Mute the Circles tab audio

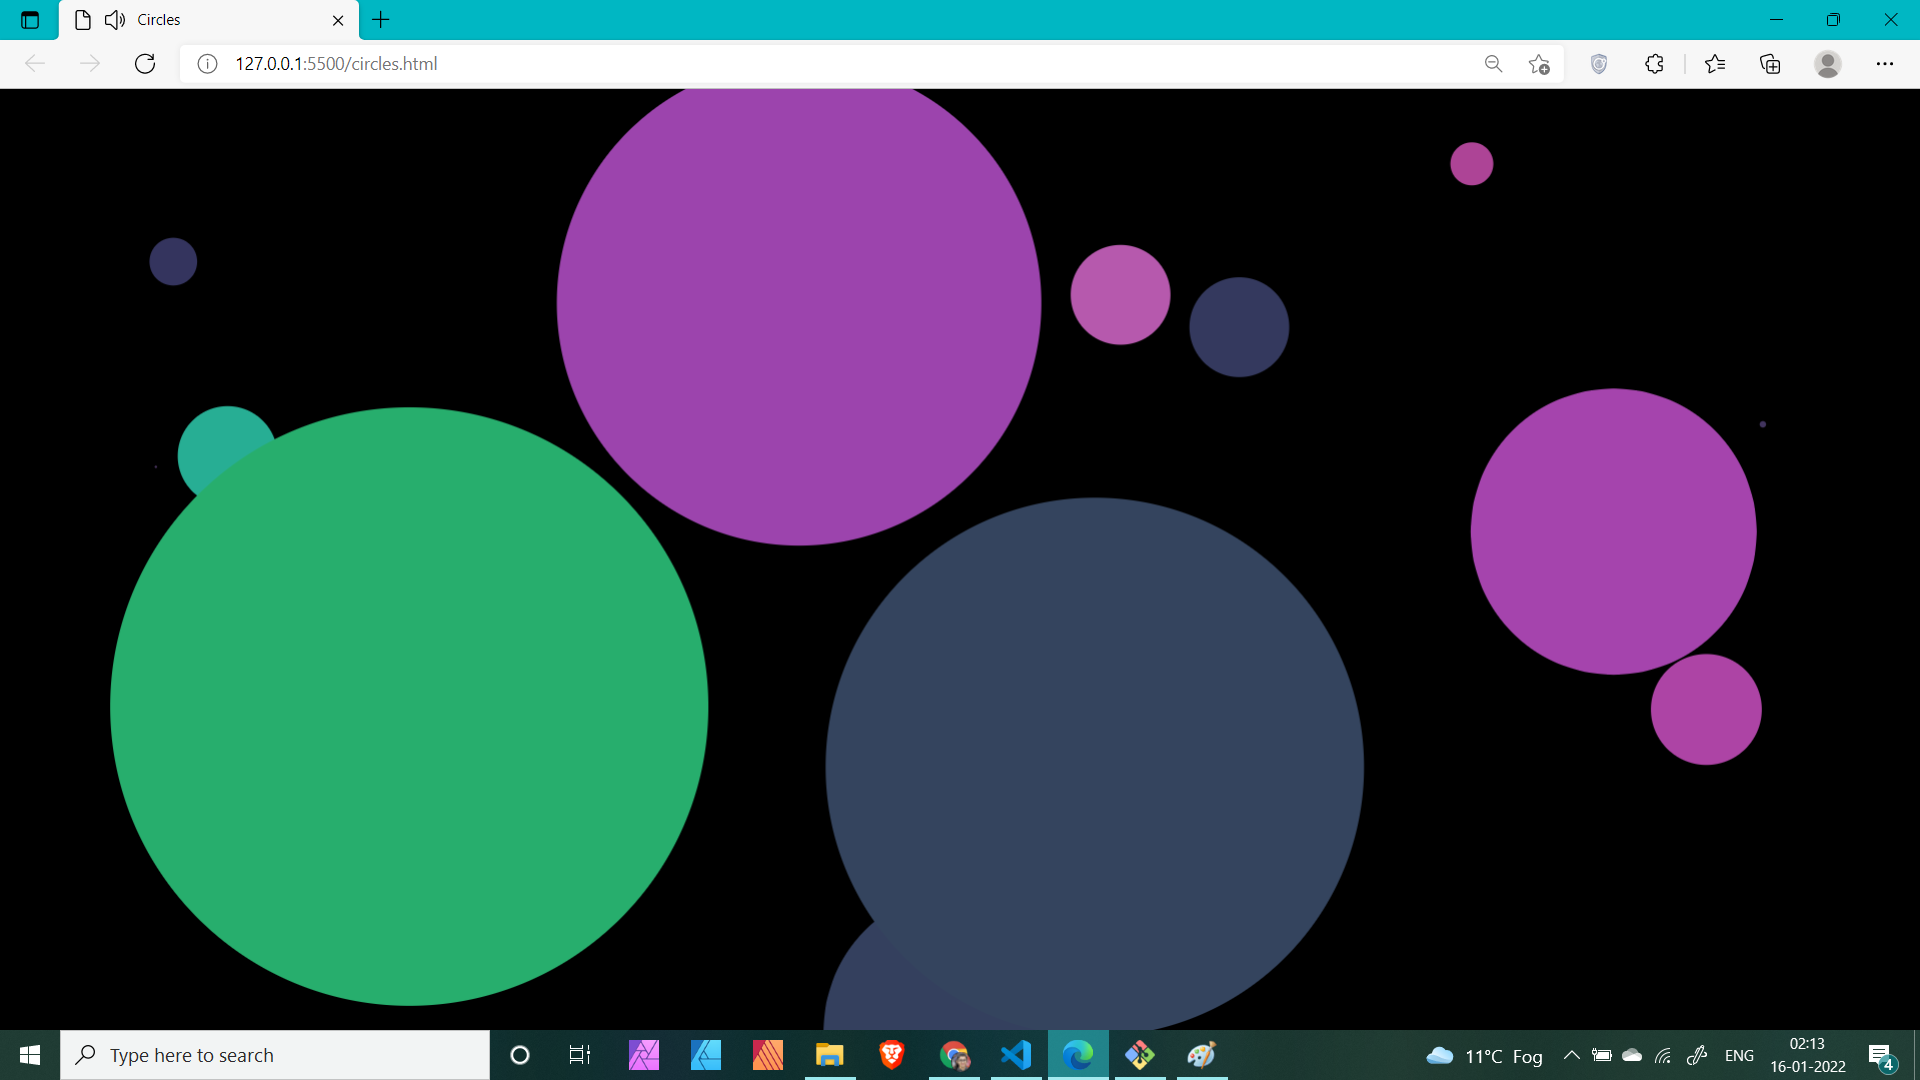115,20
